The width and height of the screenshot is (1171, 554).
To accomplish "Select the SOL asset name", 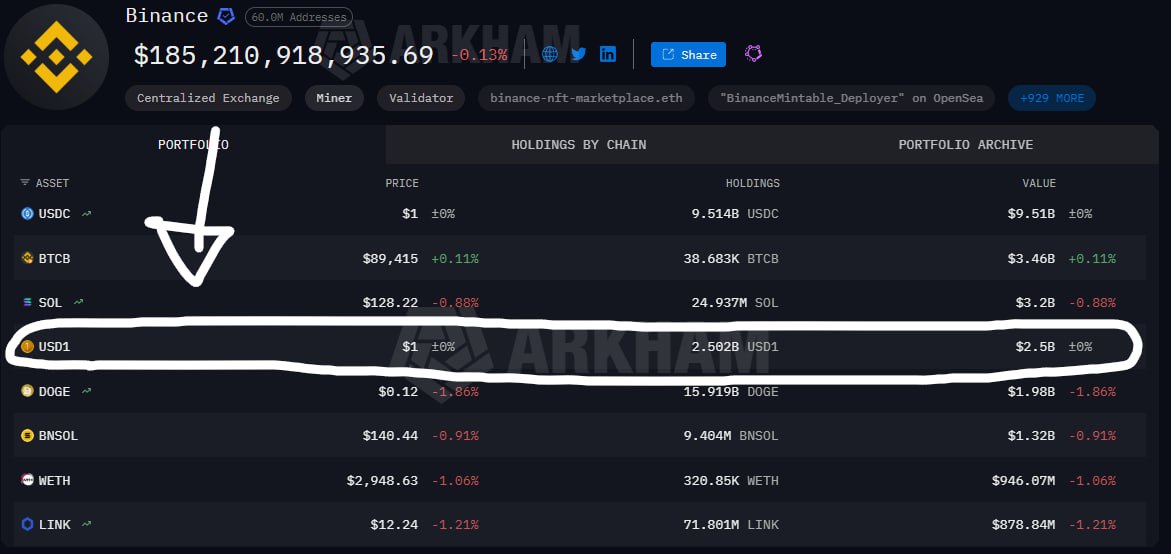I will pos(51,302).
